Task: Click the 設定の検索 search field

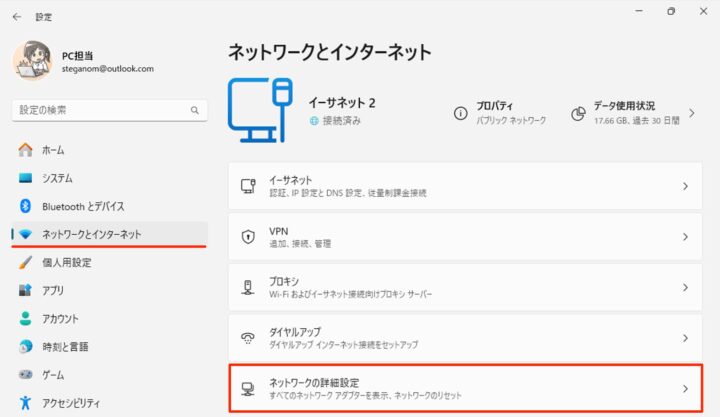Action: click(109, 110)
